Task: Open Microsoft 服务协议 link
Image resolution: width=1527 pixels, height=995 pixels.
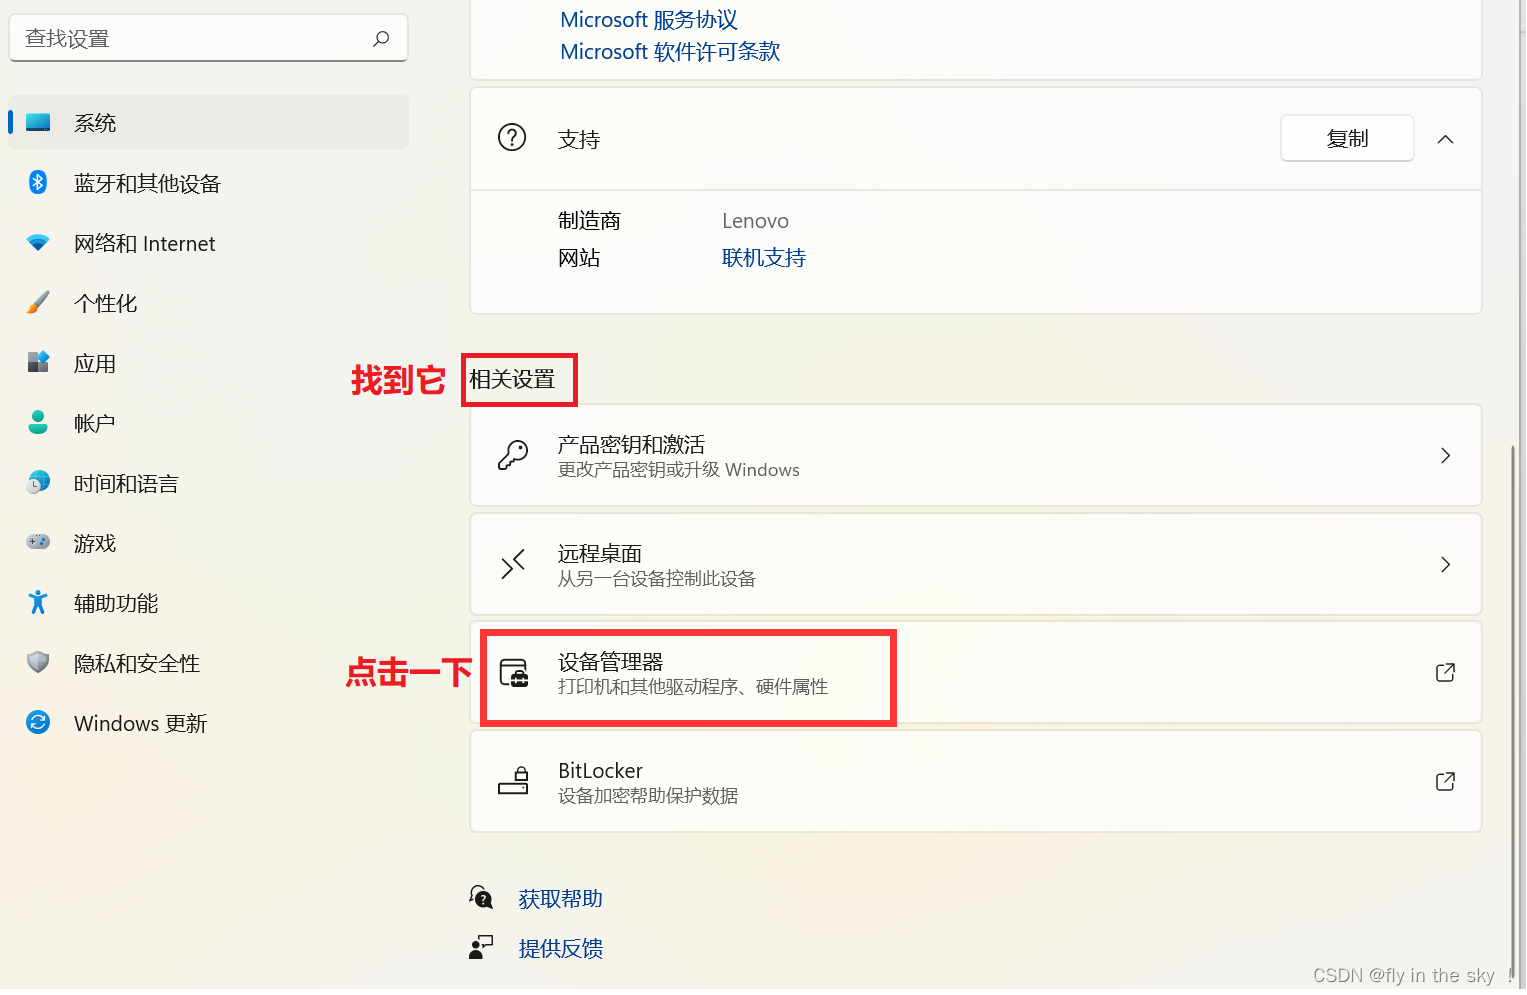Action: point(649,20)
